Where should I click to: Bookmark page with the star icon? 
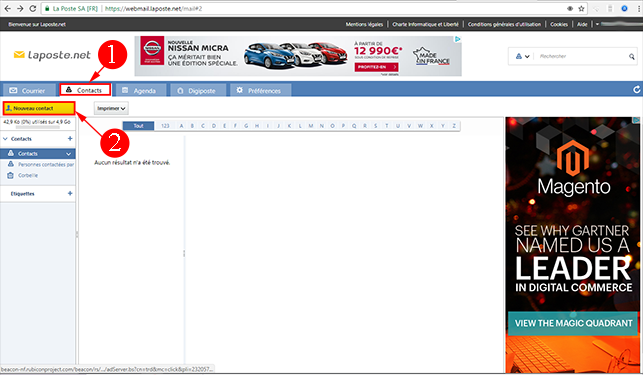click(x=581, y=9)
